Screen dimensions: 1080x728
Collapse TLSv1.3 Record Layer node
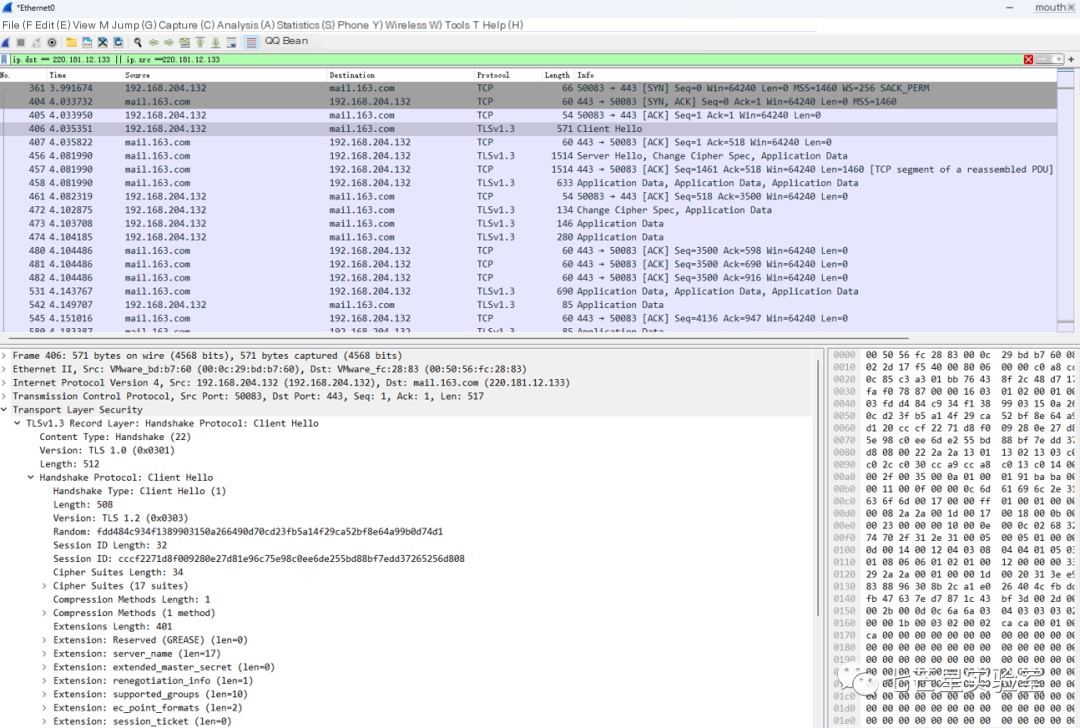point(17,423)
